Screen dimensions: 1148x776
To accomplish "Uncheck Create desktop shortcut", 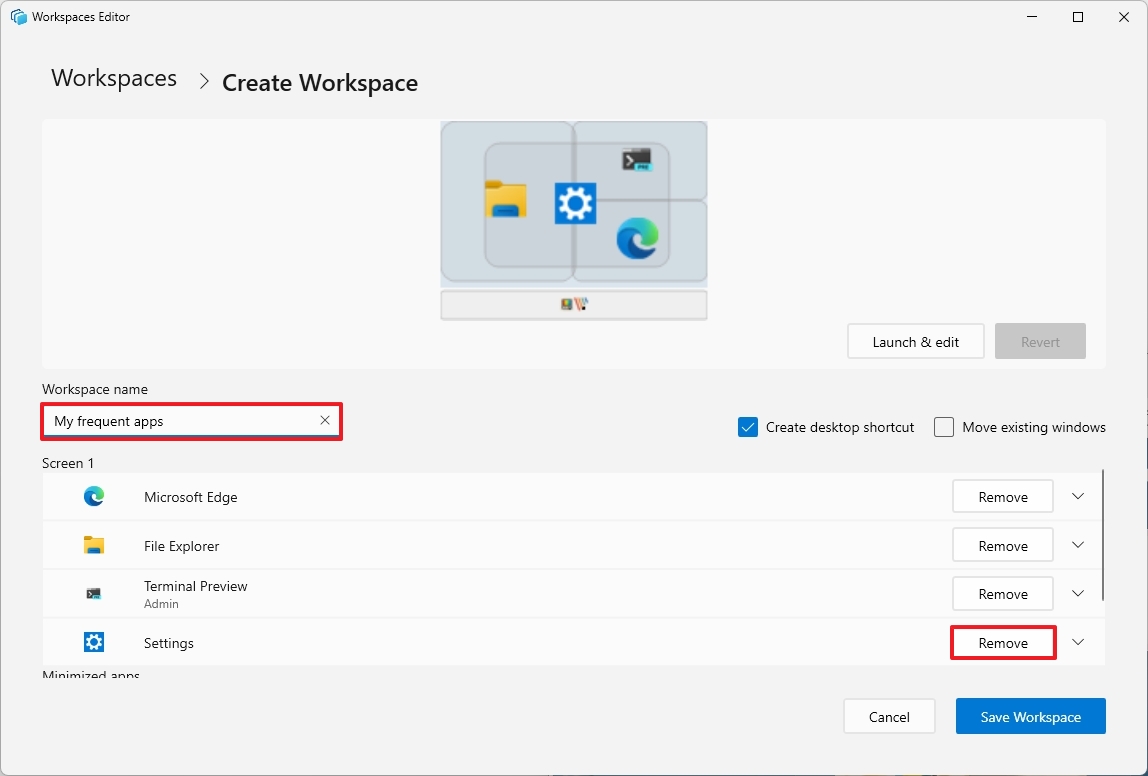I will pyautogui.click(x=747, y=427).
